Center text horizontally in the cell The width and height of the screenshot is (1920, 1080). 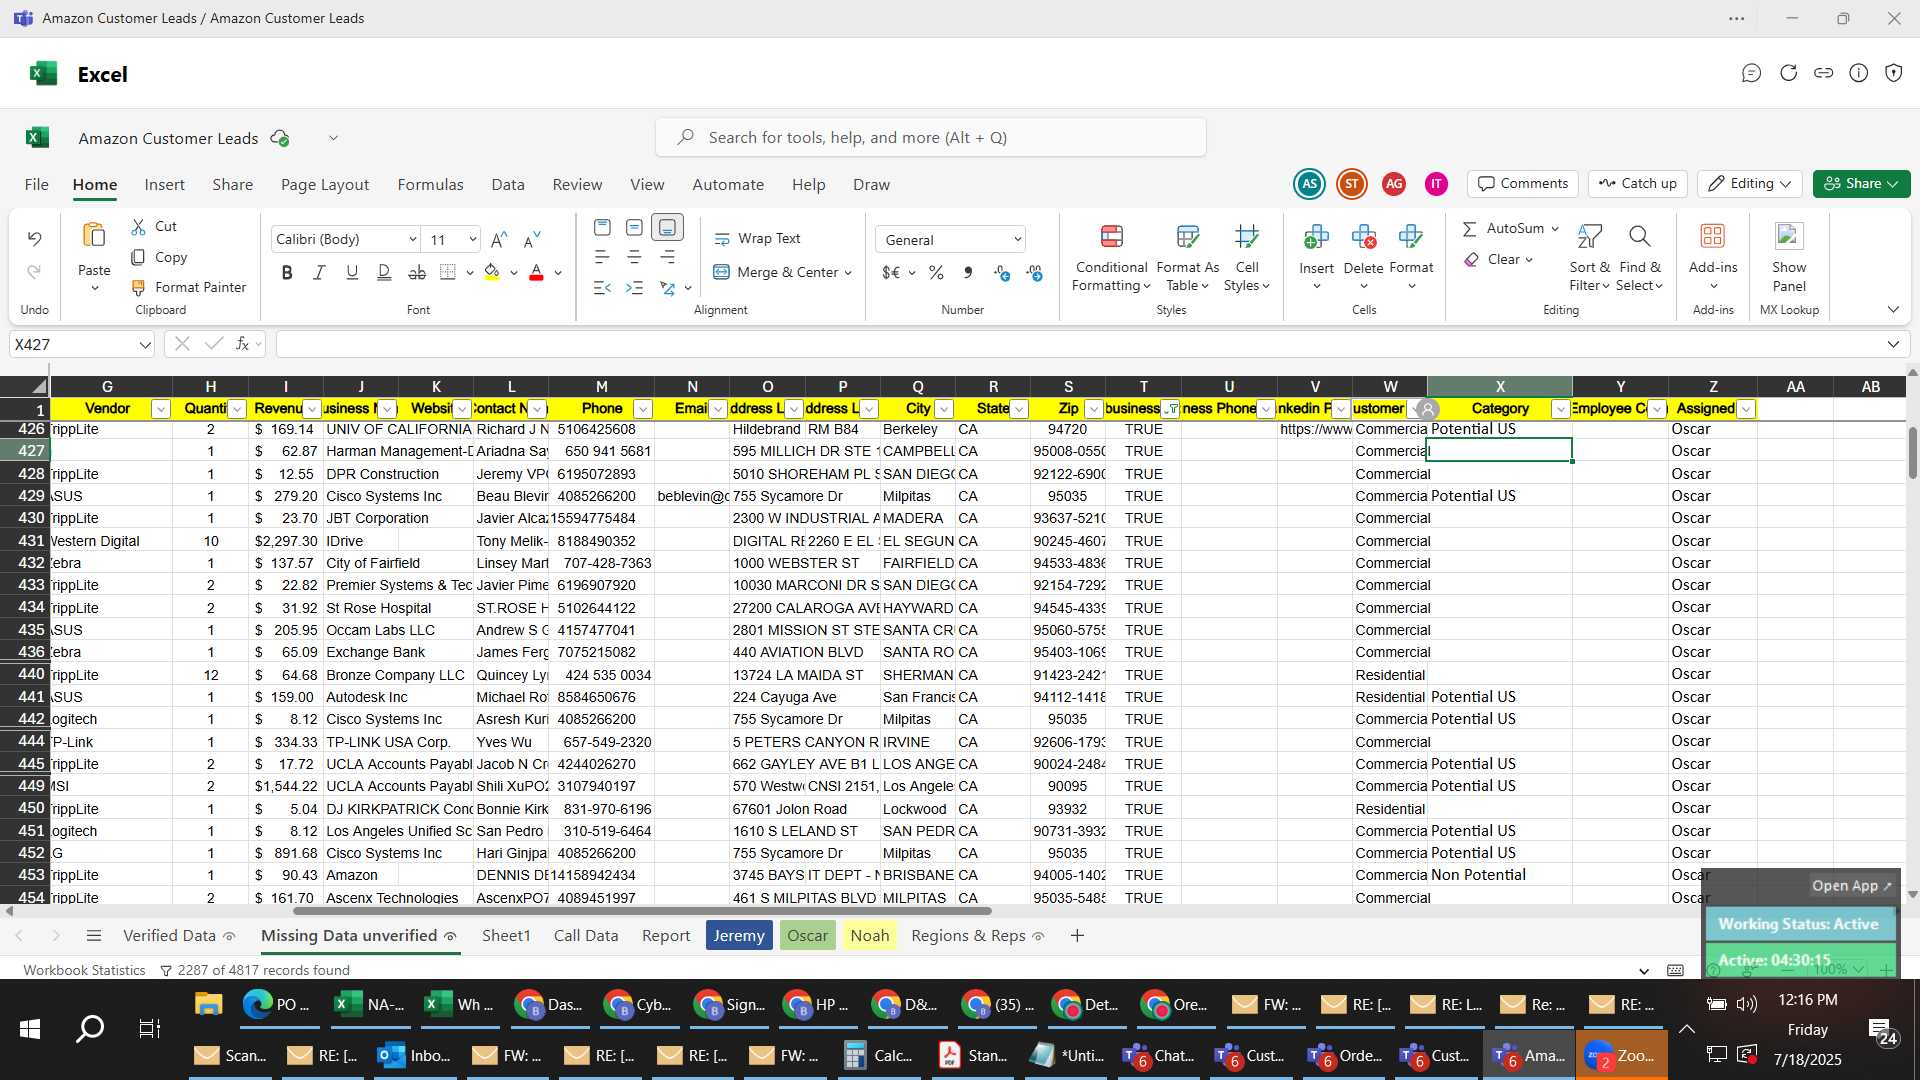coord(634,257)
